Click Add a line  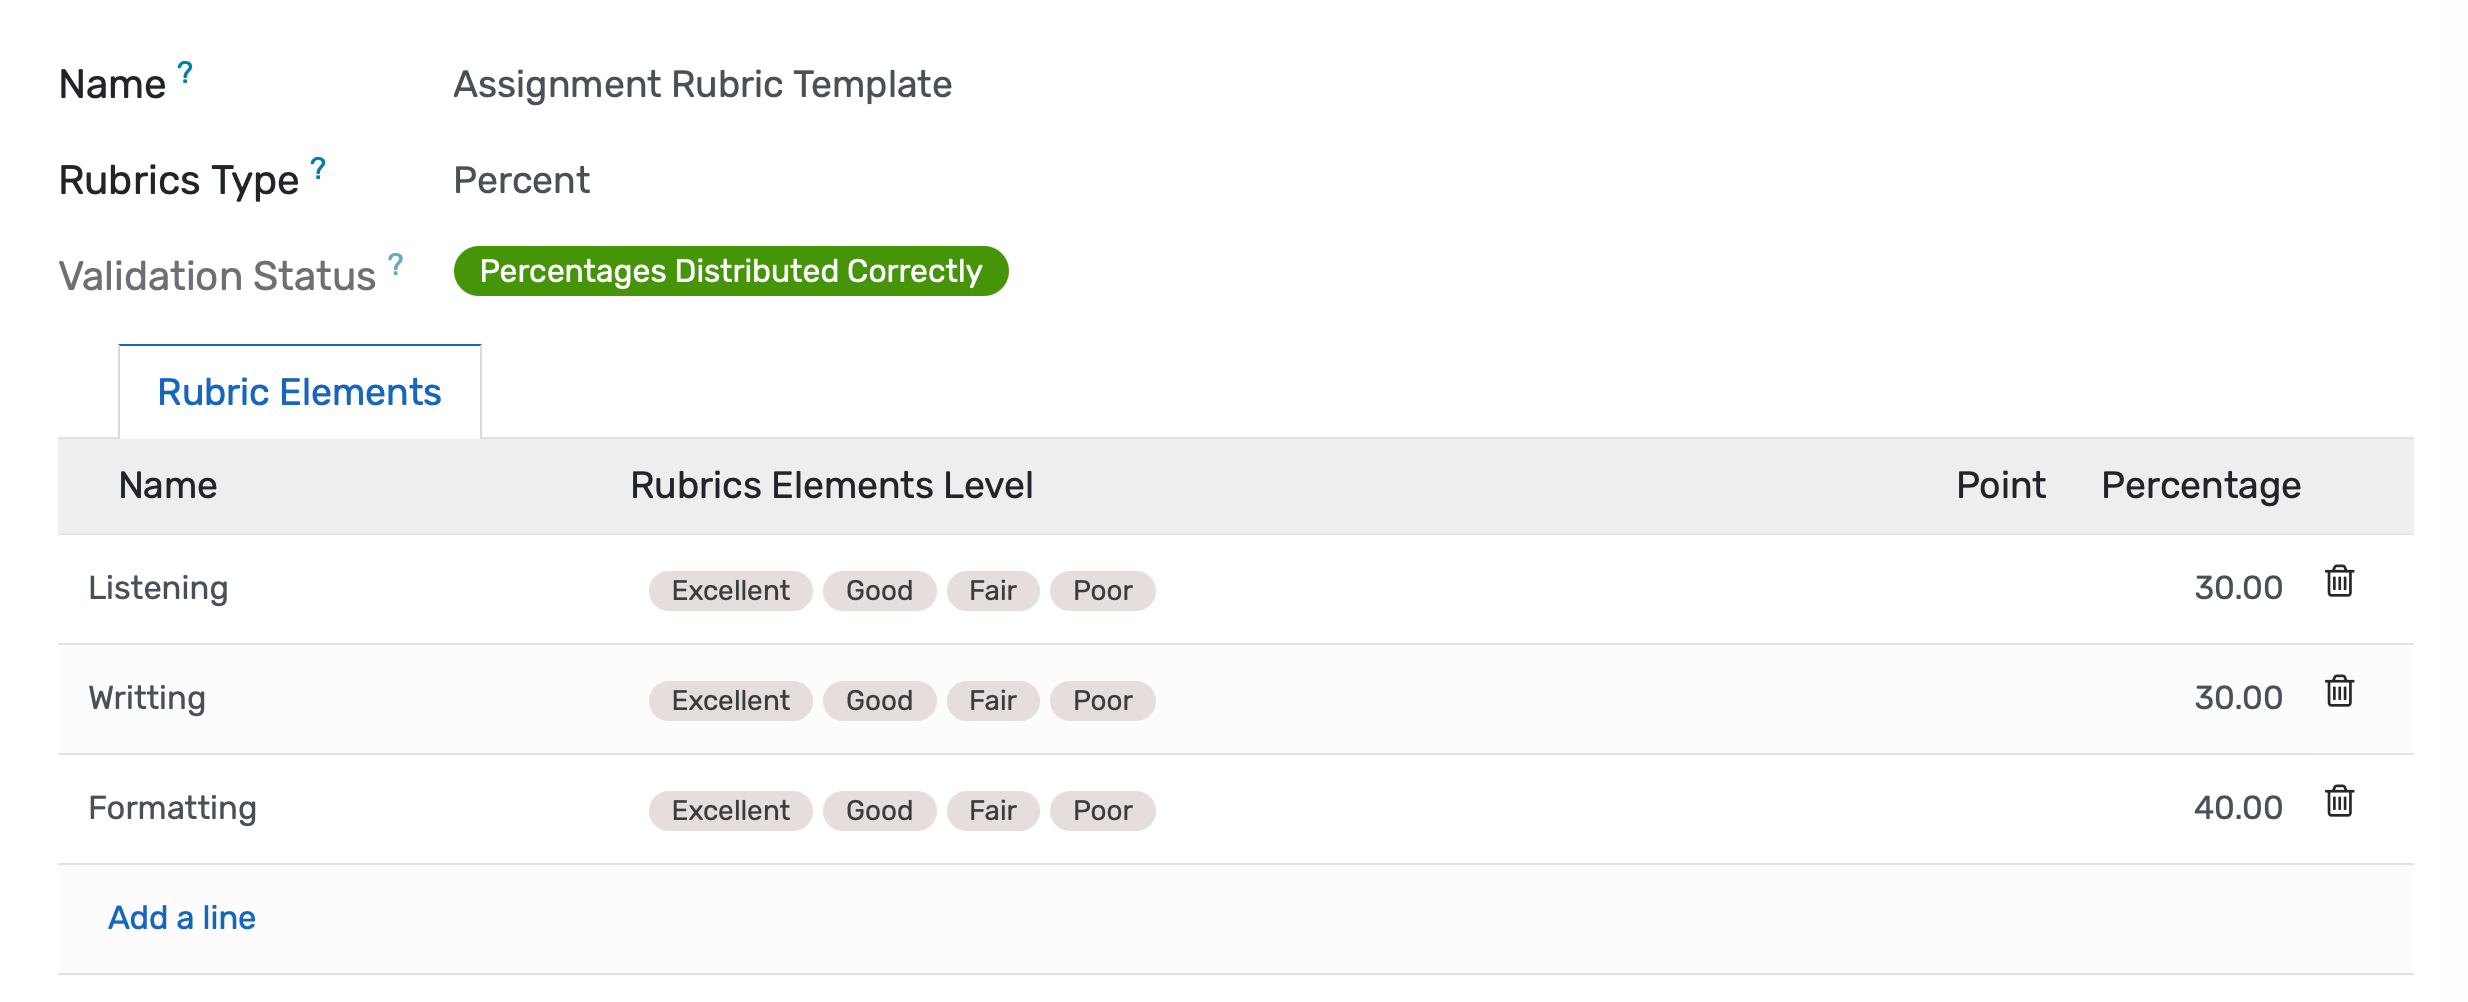[x=181, y=917]
